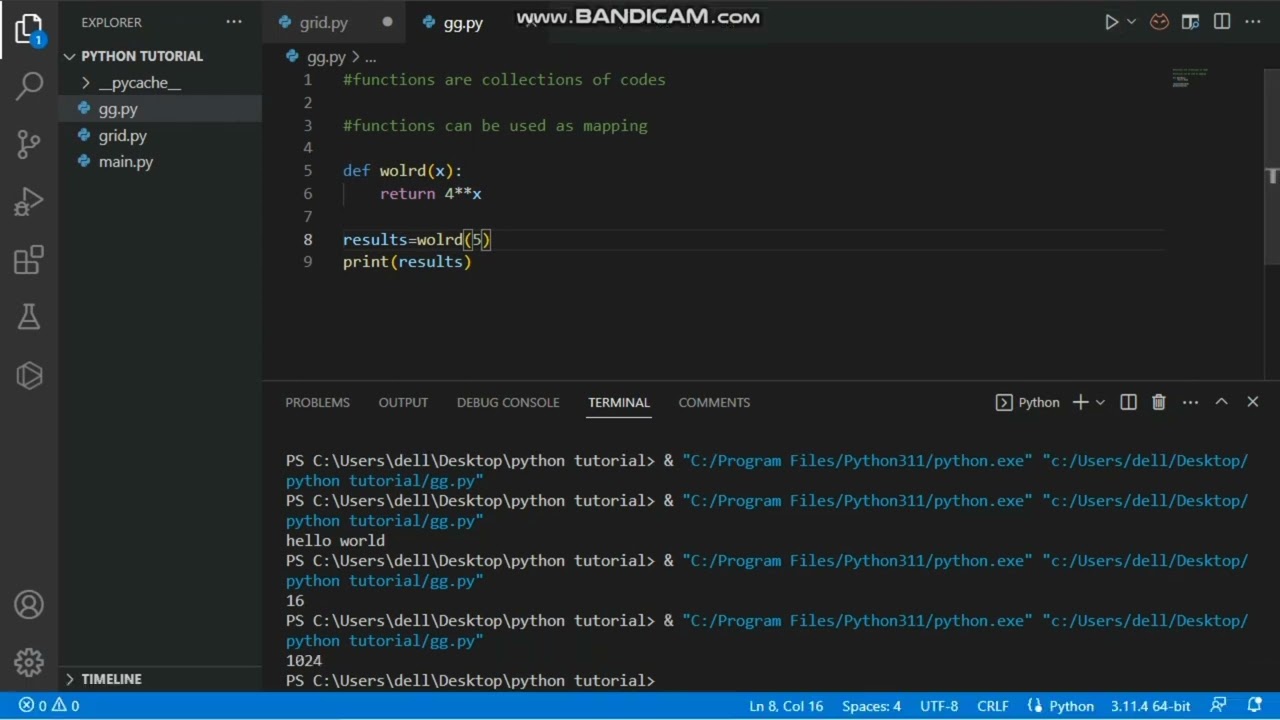Switch to the OUTPUT panel tab
This screenshot has width=1280, height=720.
click(403, 402)
